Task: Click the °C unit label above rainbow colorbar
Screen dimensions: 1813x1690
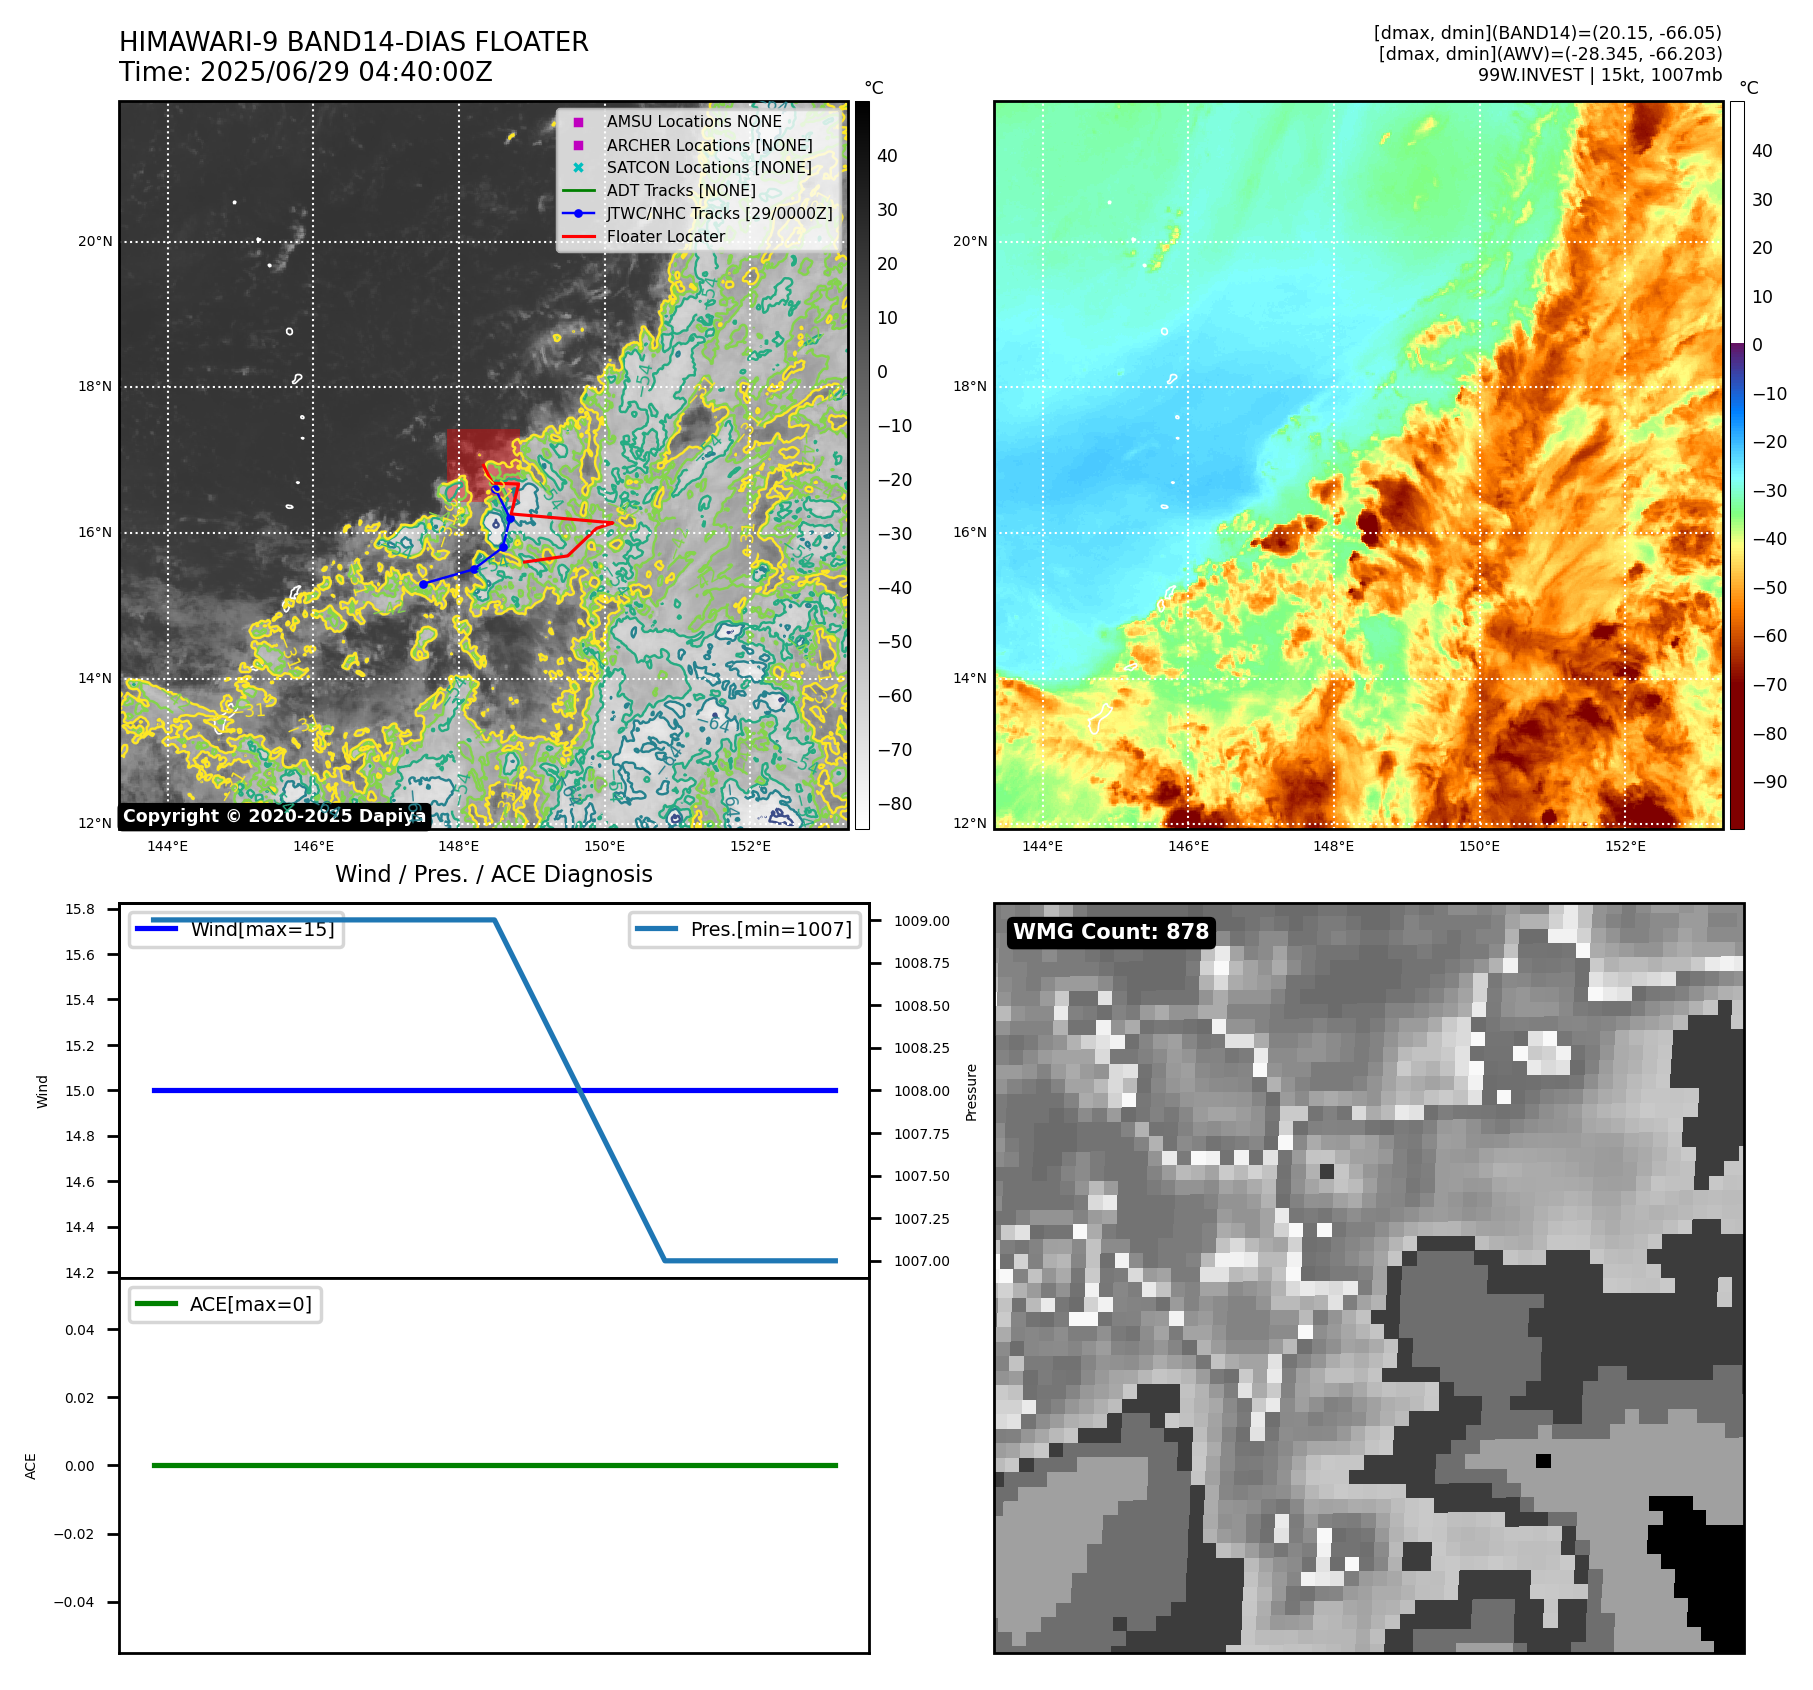Action: coord(1749,88)
